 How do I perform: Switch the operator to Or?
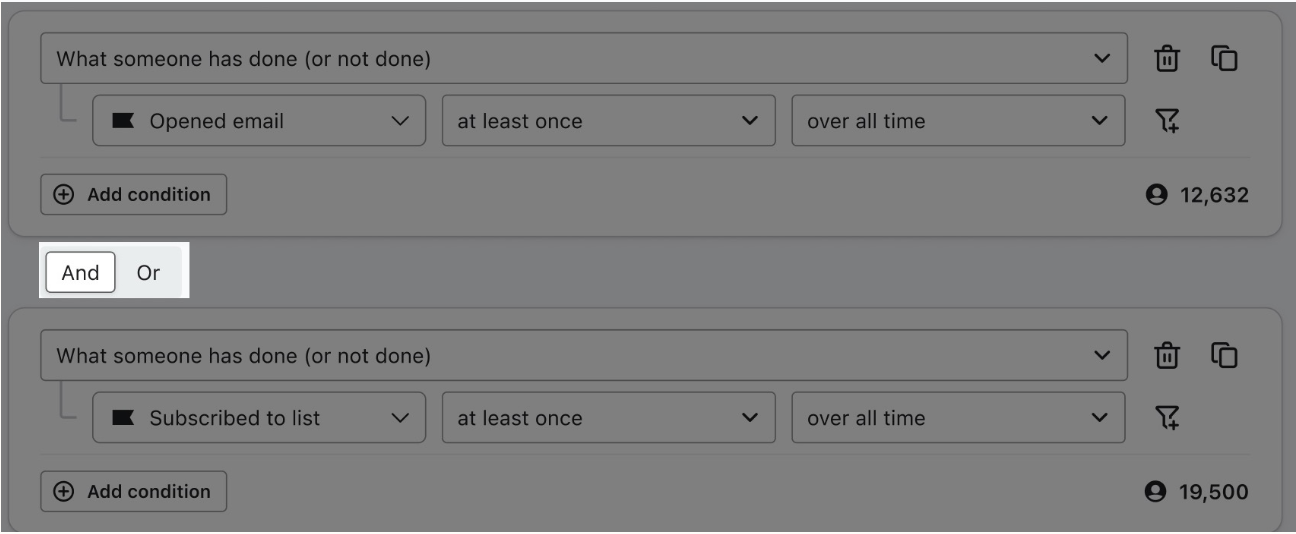(x=148, y=273)
